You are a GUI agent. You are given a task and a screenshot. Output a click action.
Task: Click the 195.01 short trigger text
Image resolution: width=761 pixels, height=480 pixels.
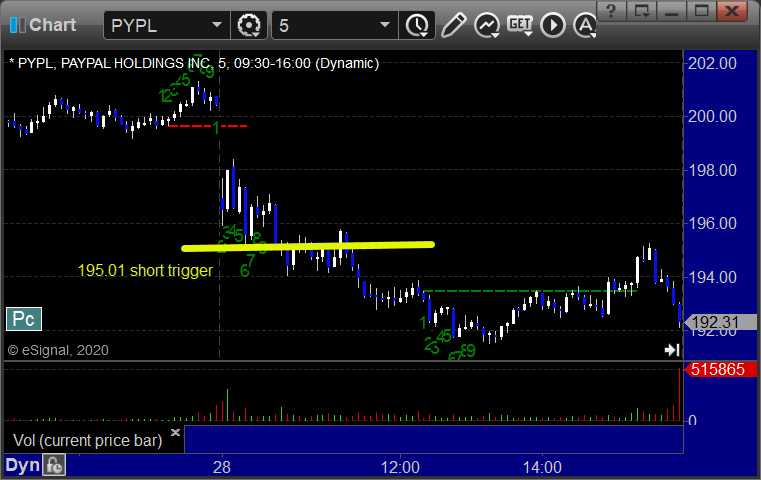pyautogui.click(x=145, y=270)
